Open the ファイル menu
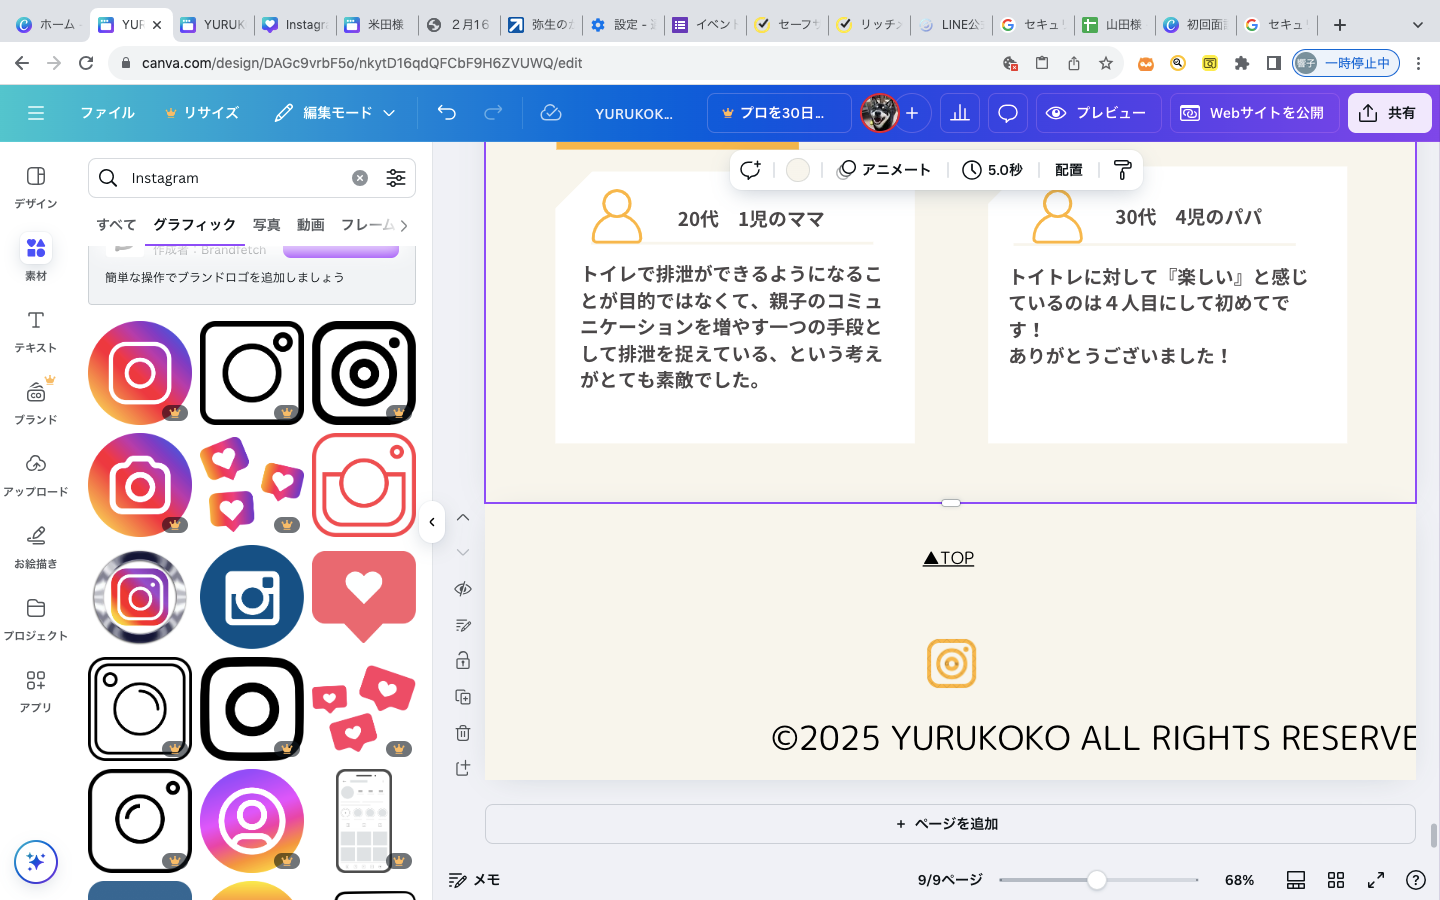 tap(107, 113)
